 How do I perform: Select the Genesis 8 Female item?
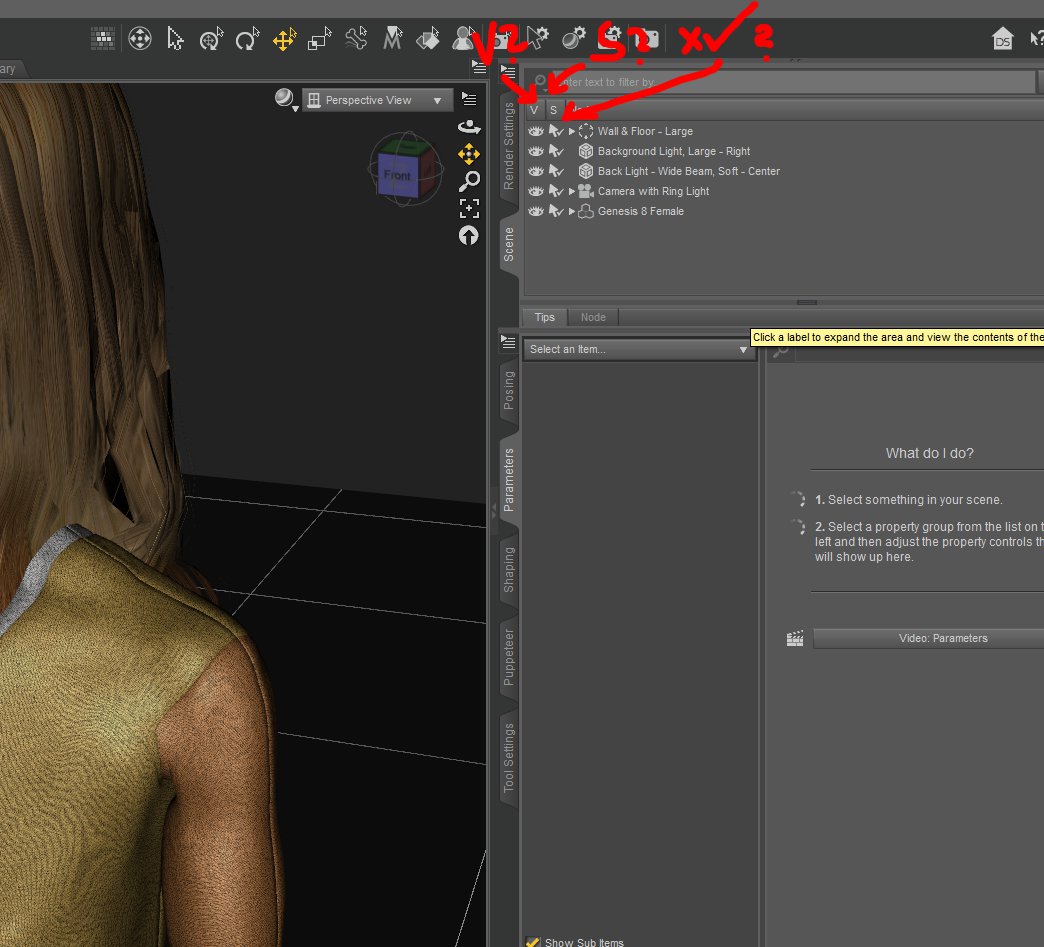click(x=641, y=211)
